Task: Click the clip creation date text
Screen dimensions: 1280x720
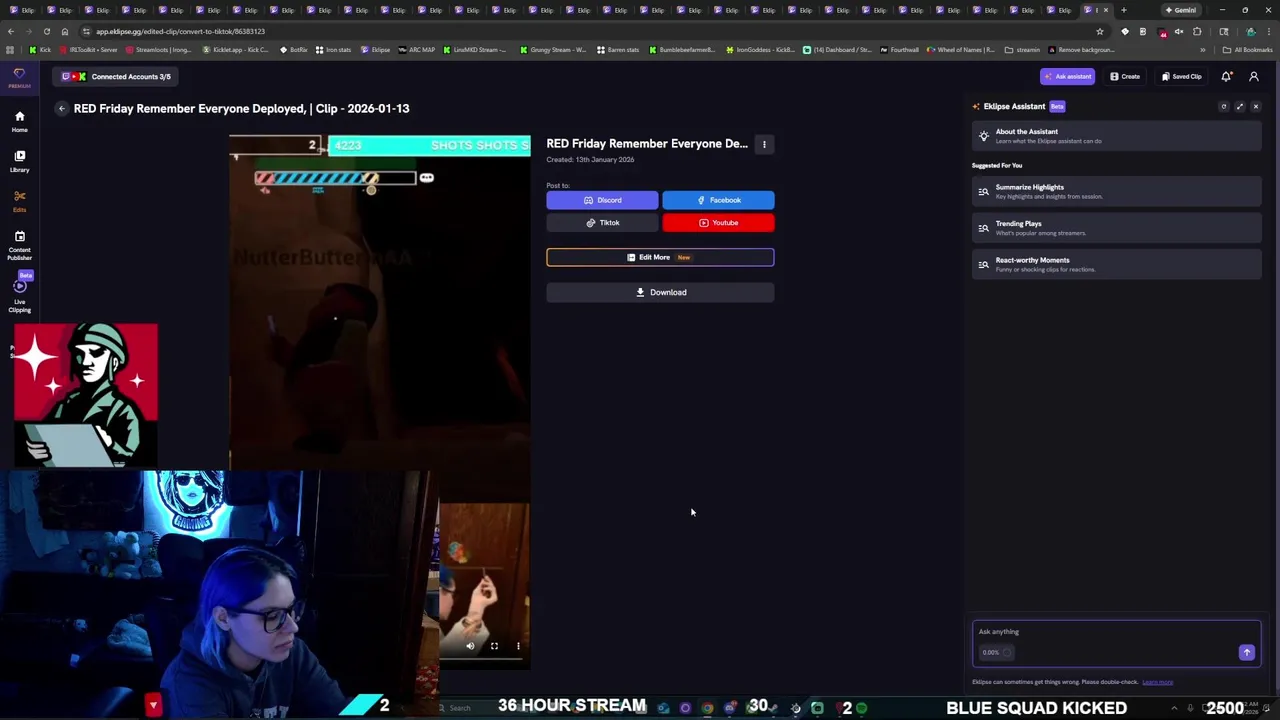Action: [590, 159]
